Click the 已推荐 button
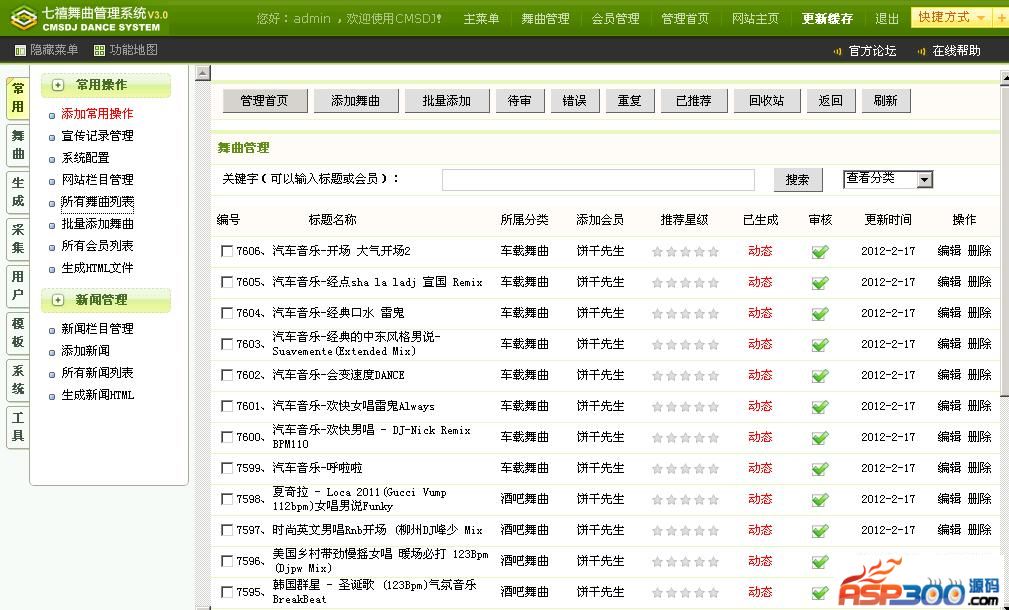 (694, 101)
